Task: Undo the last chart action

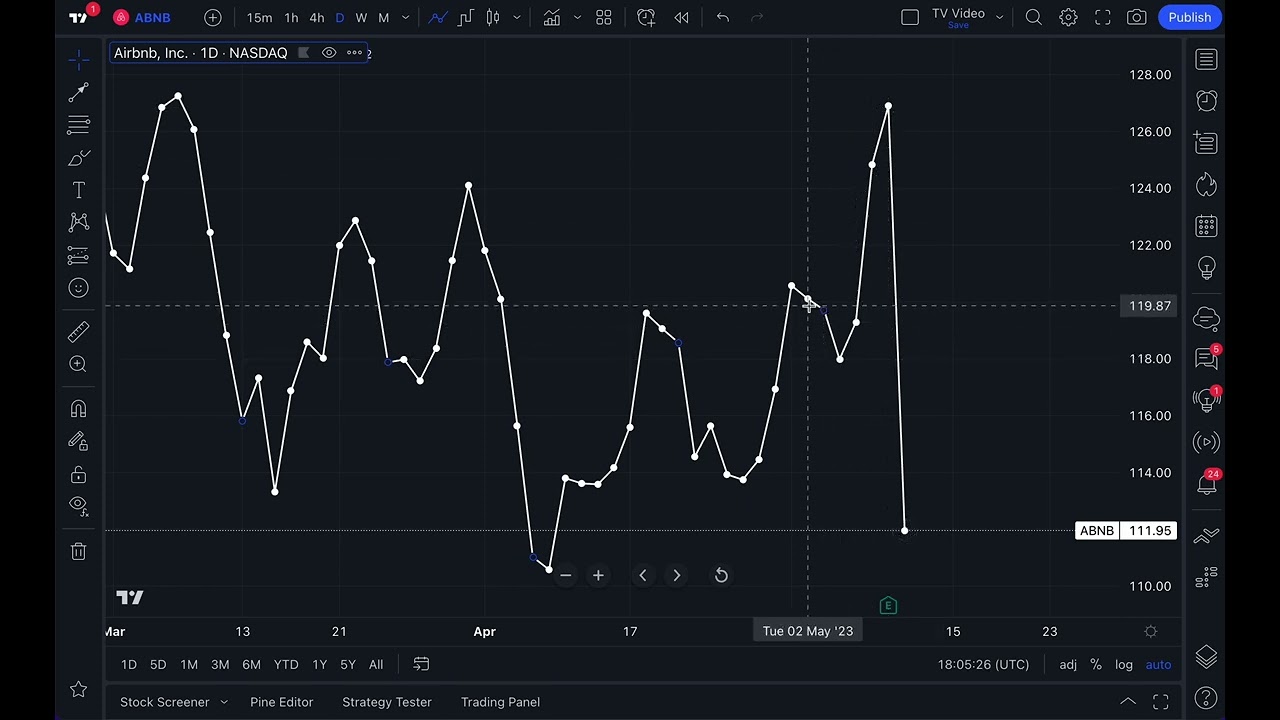Action: point(723,17)
